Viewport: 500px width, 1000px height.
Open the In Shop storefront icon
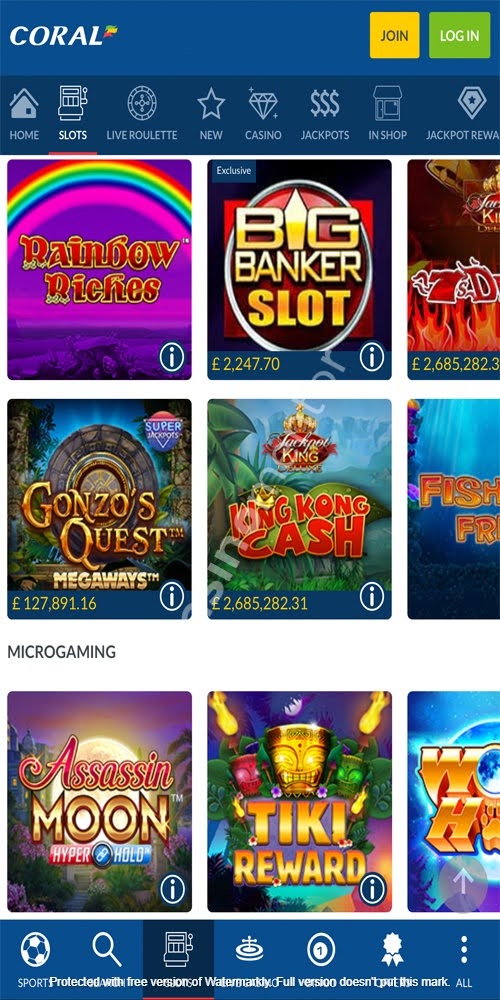click(387, 103)
